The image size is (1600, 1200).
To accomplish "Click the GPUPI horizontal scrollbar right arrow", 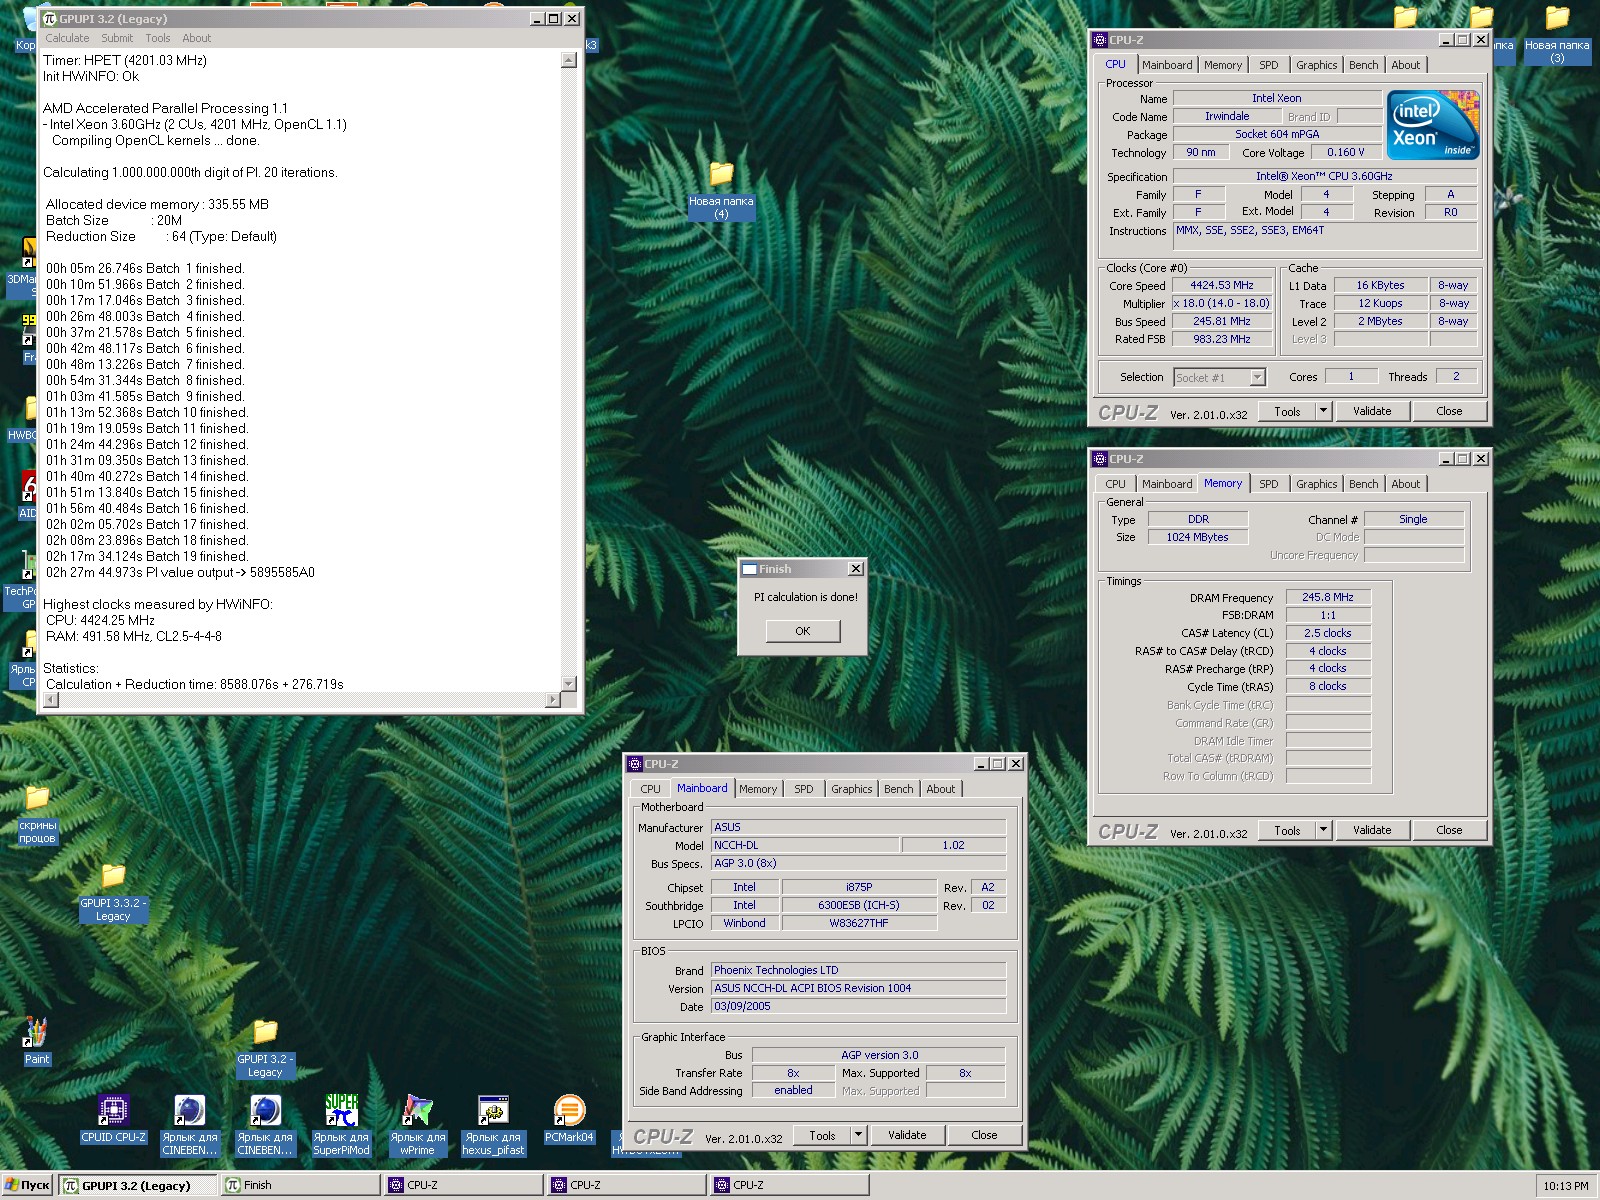I will click(553, 700).
